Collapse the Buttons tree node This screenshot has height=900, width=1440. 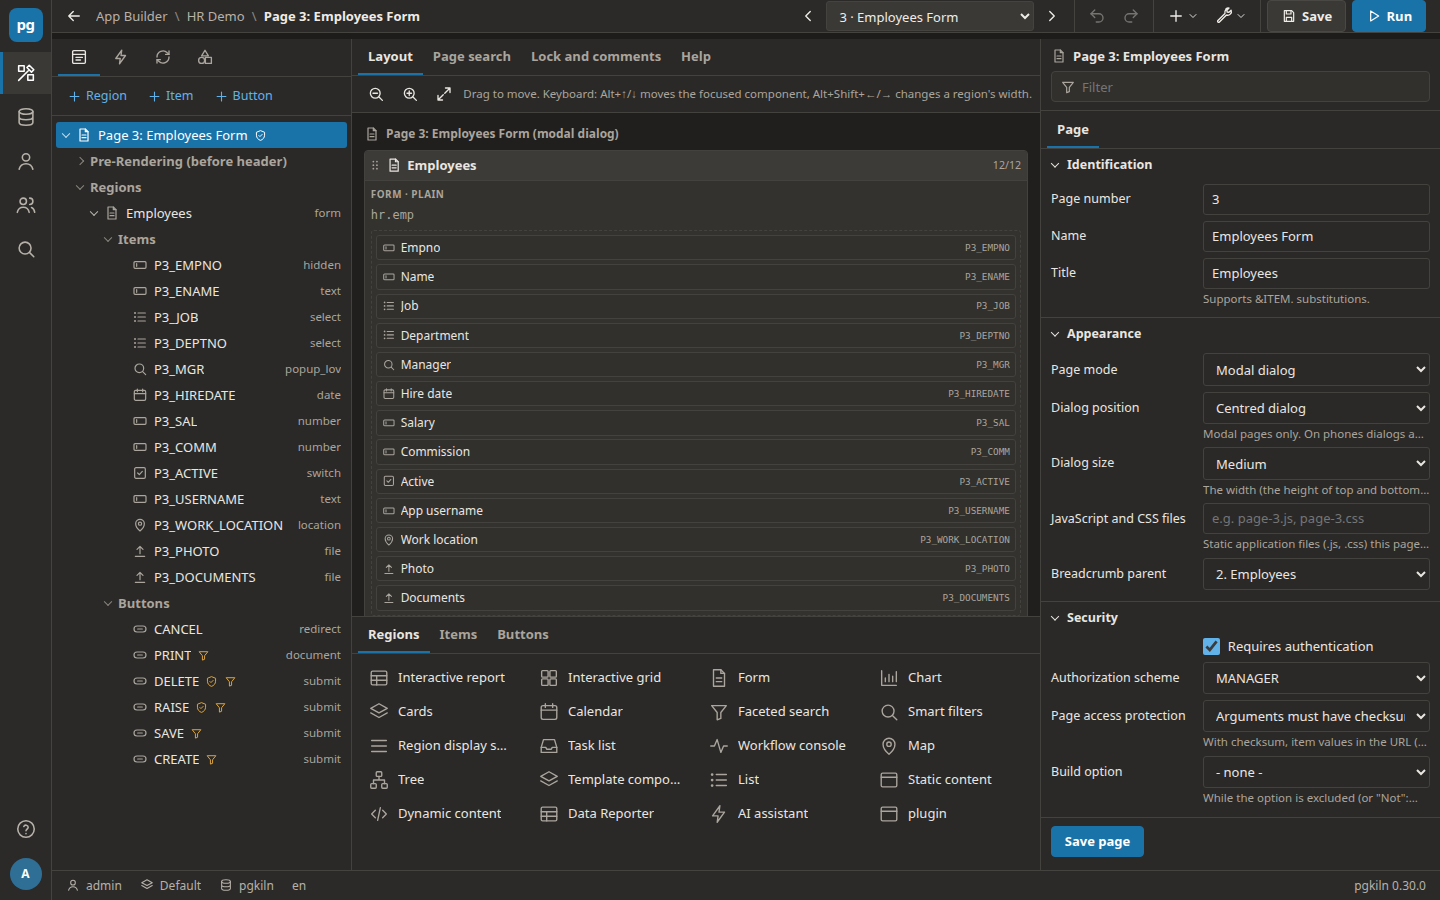pos(108,604)
